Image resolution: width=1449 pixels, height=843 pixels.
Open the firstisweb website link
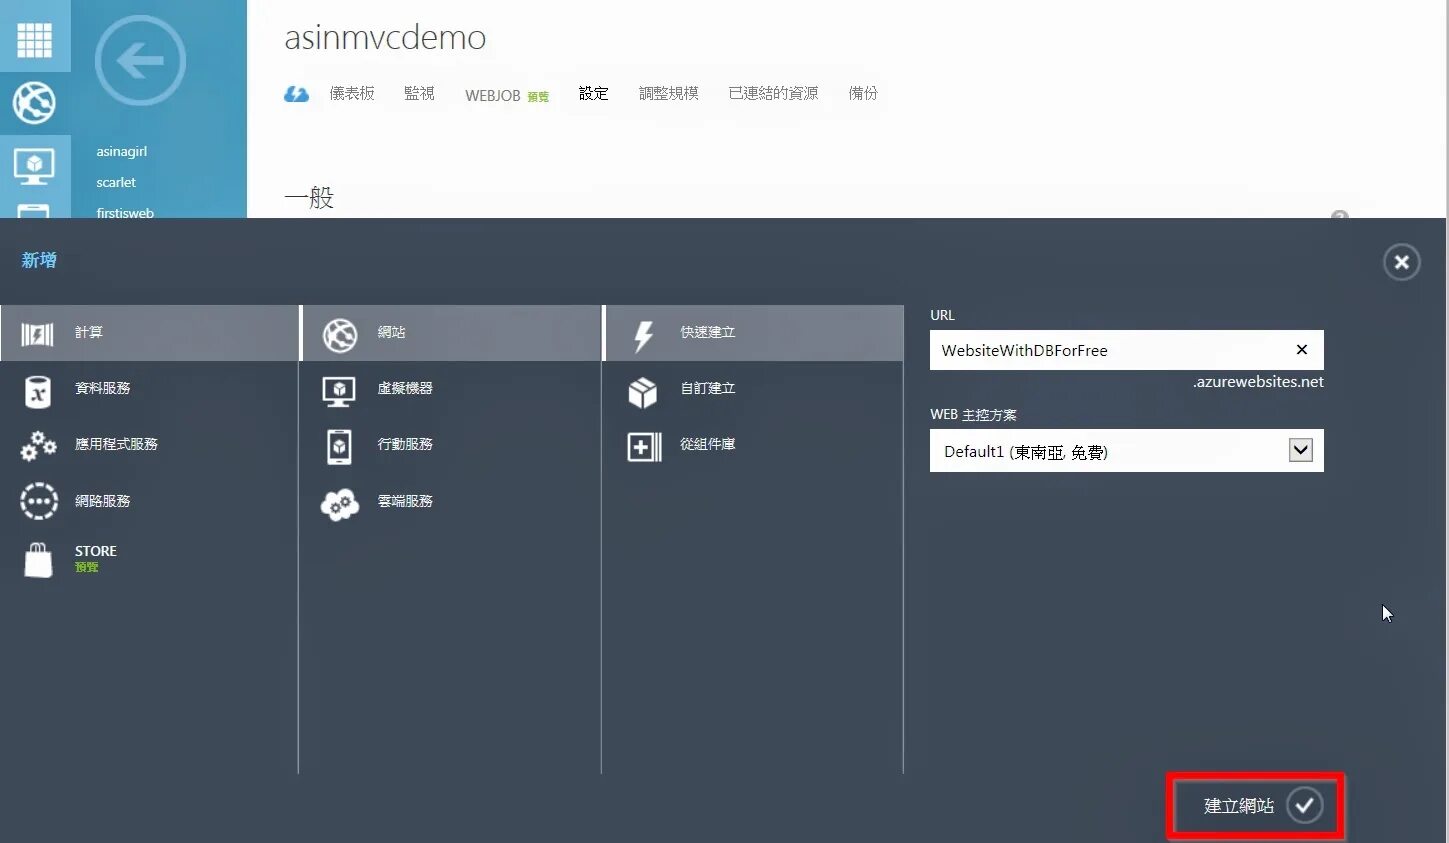click(x=125, y=213)
